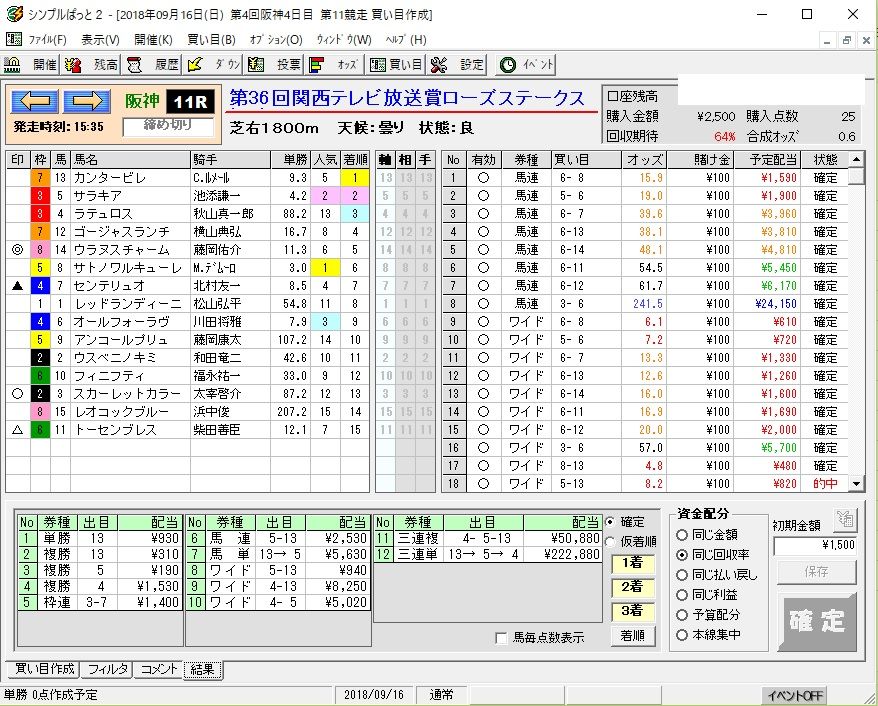
Task: Click the ◎ mark for ウラヌスチャーム
Action: (x=17, y=250)
